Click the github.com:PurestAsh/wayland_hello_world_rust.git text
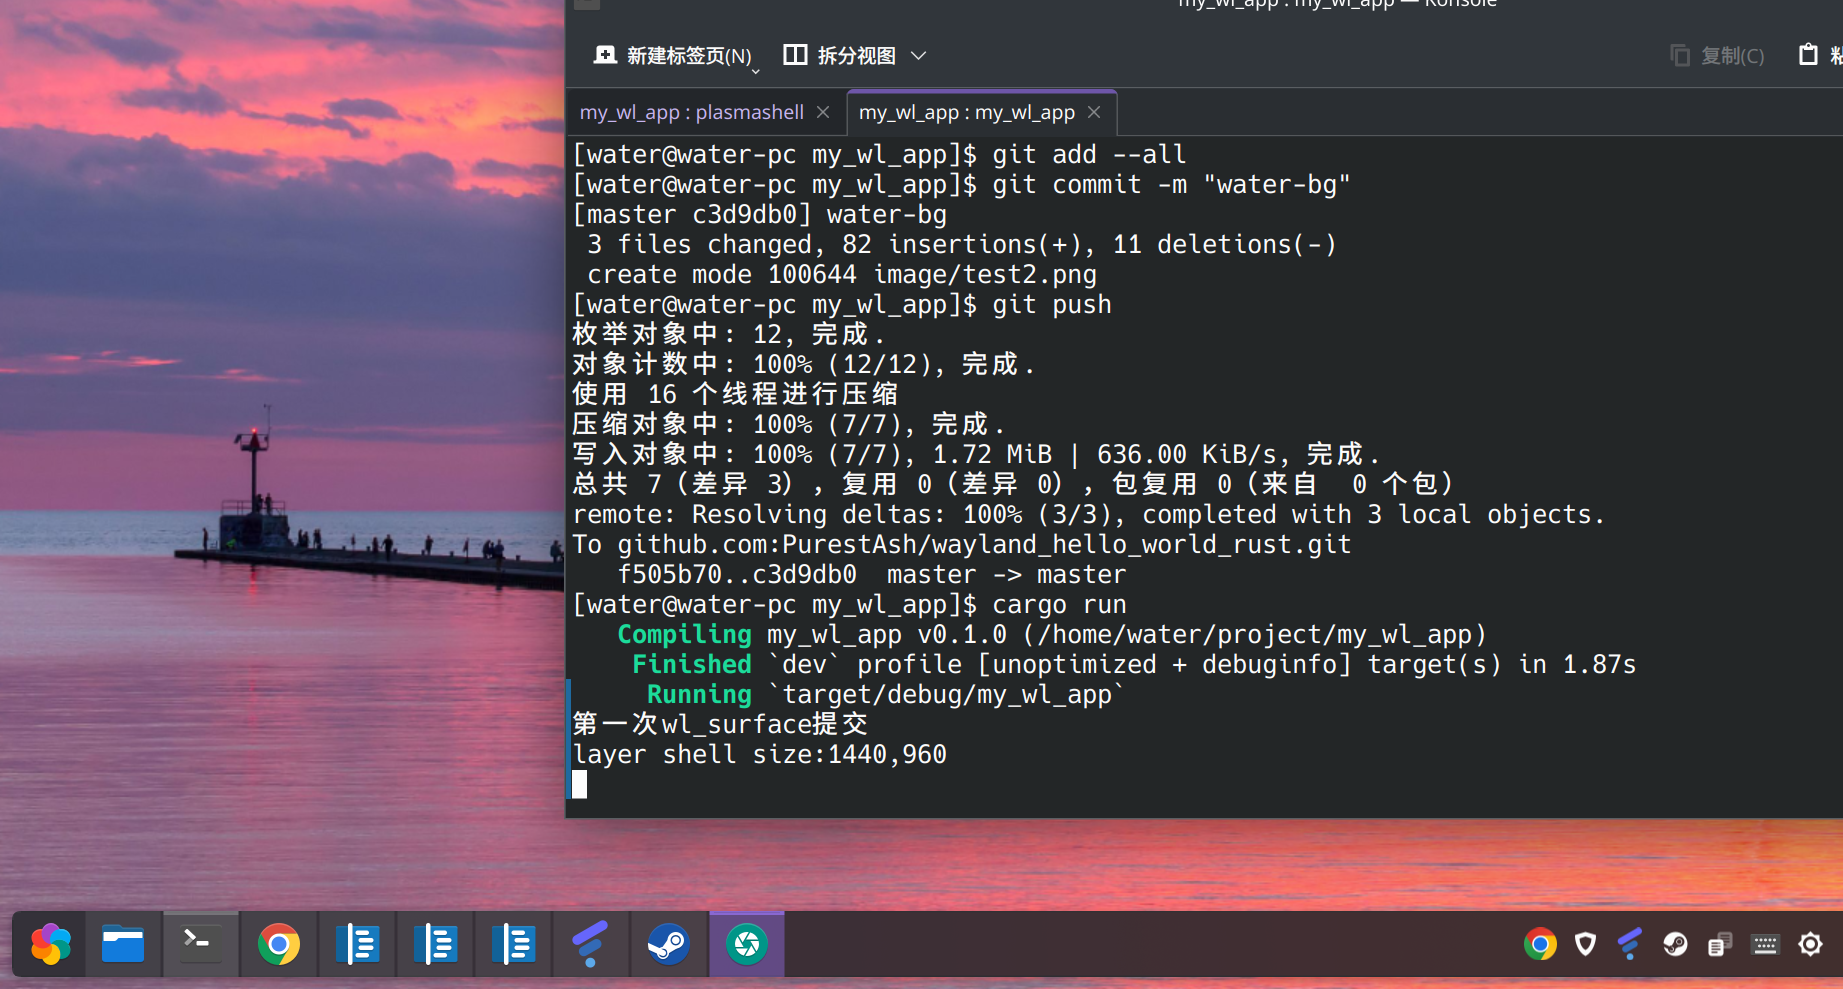Image resolution: width=1843 pixels, height=989 pixels. [984, 545]
